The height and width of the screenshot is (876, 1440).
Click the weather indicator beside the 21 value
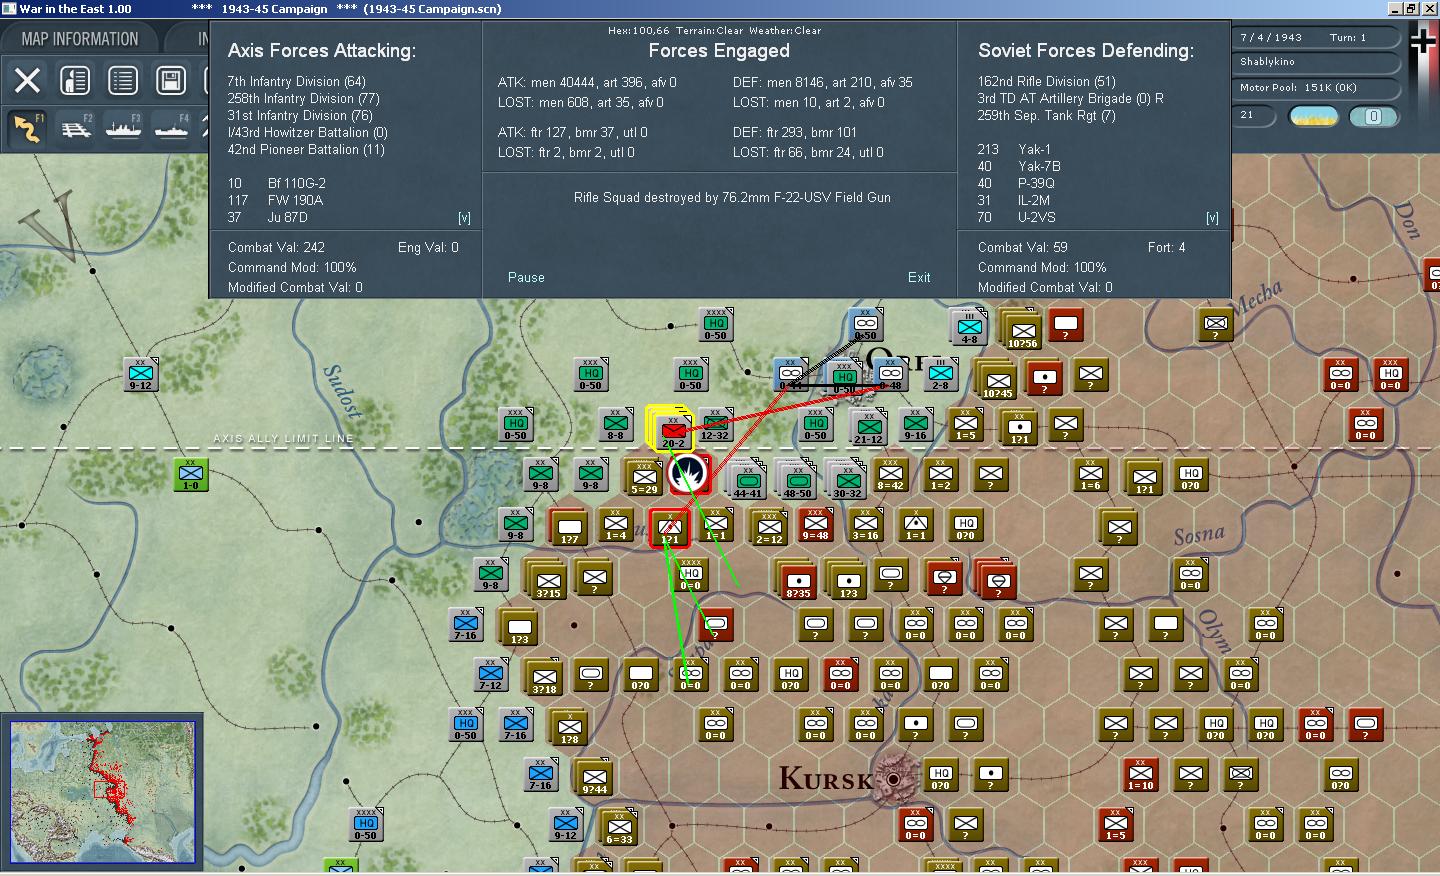(x=1315, y=116)
